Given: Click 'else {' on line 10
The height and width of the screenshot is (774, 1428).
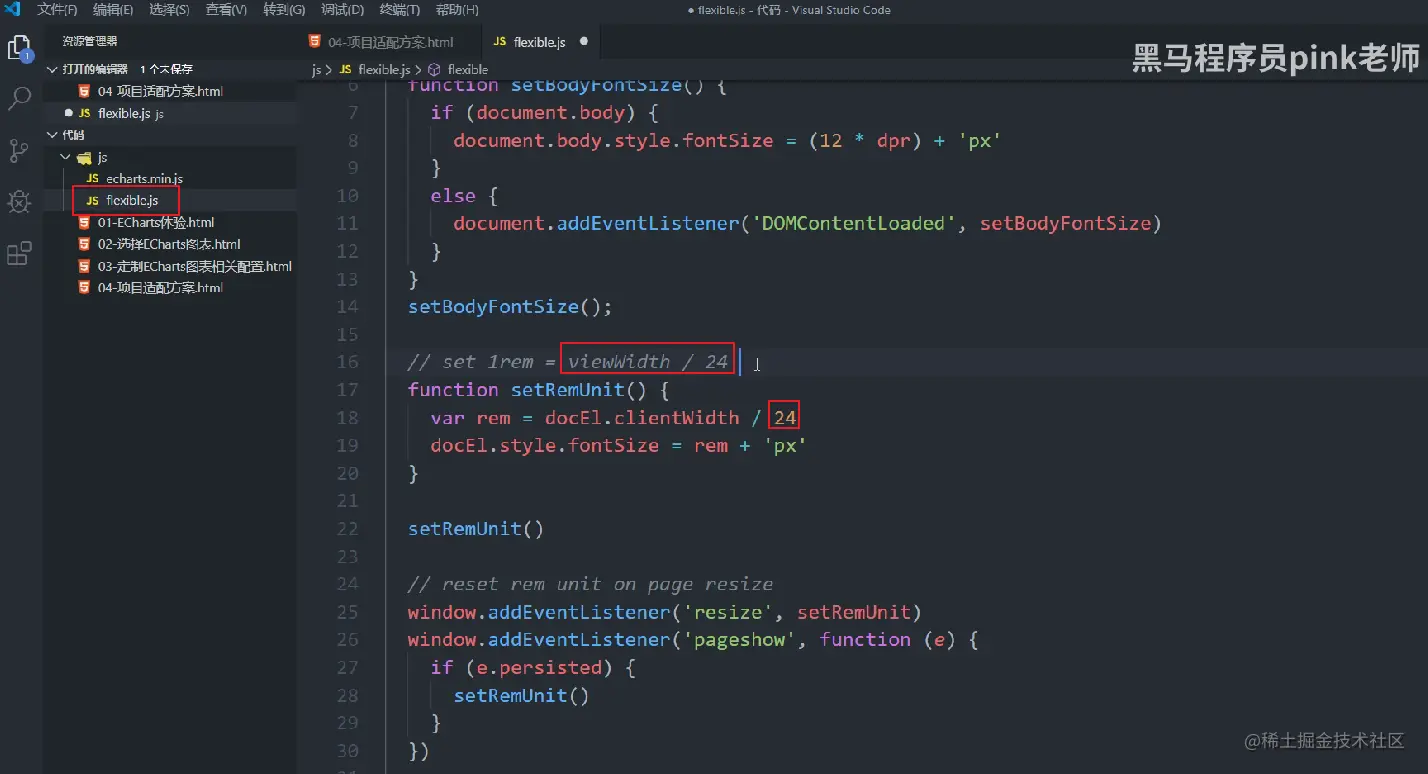Looking at the screenshot, I should [465, 195].
